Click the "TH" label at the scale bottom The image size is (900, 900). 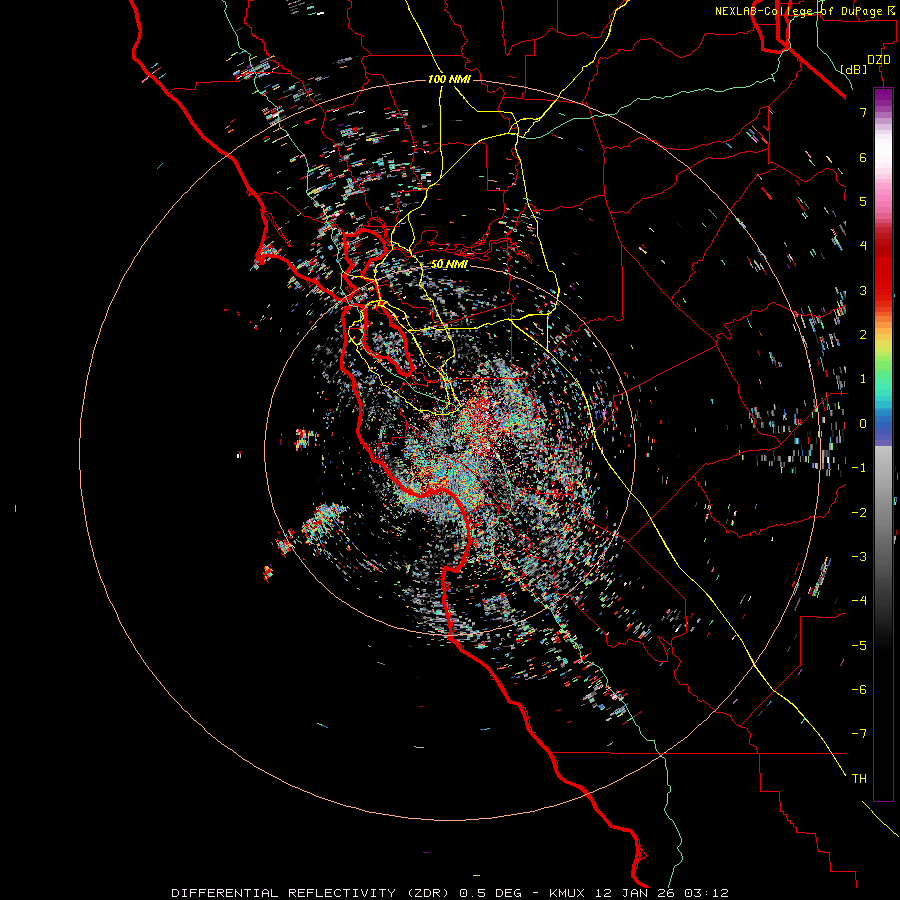[859, 779]
